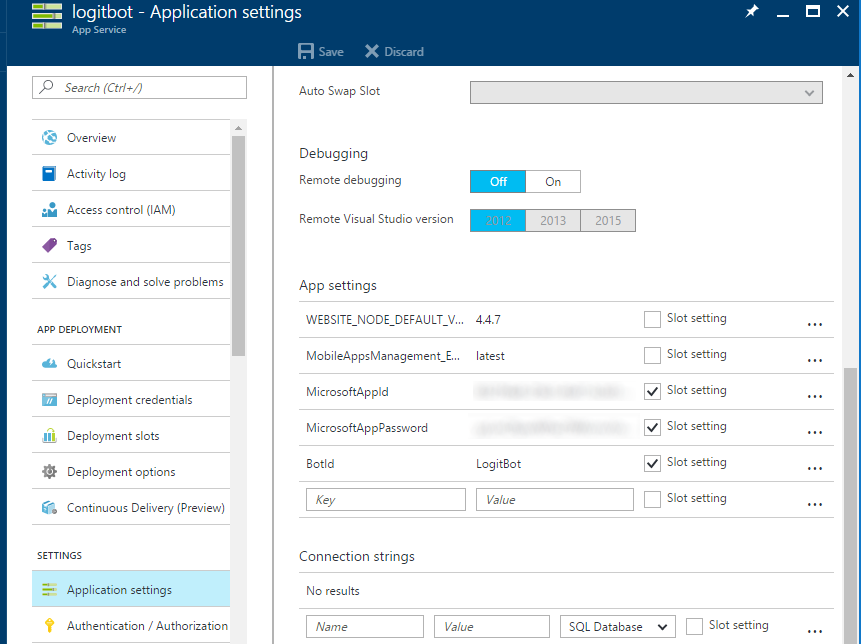Click the left menu scrollbar thumb
The image size is (861, 644).
click(238, 245)
